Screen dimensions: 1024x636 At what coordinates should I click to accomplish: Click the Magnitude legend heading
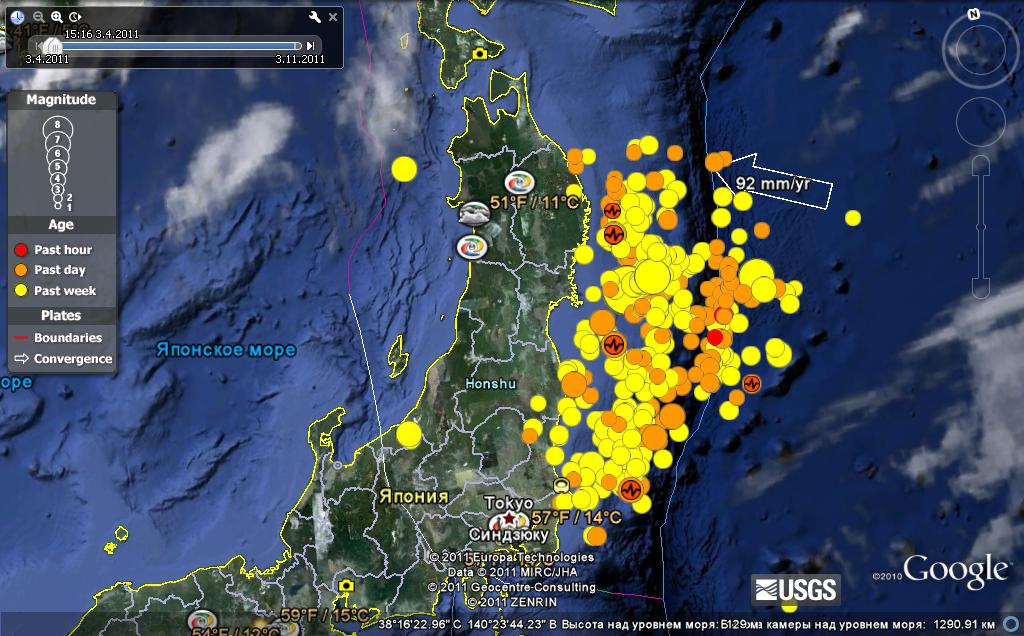click(61, 100)
